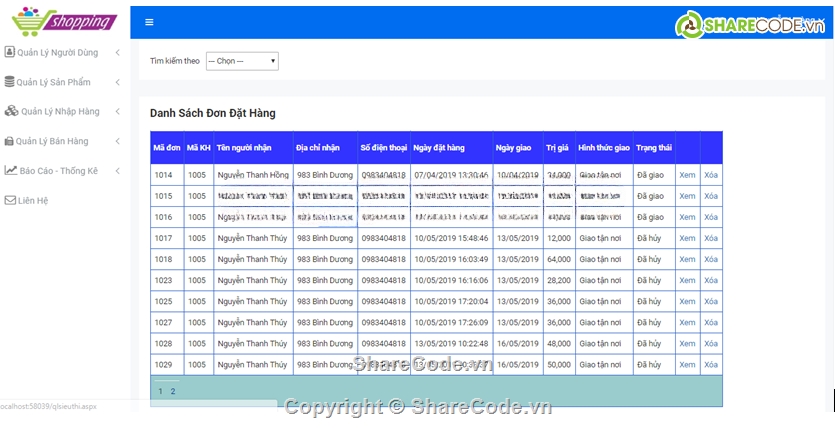Click value cell 64,000
The image size is (835, 428).
pyautogui.click(x=559, y=259)
